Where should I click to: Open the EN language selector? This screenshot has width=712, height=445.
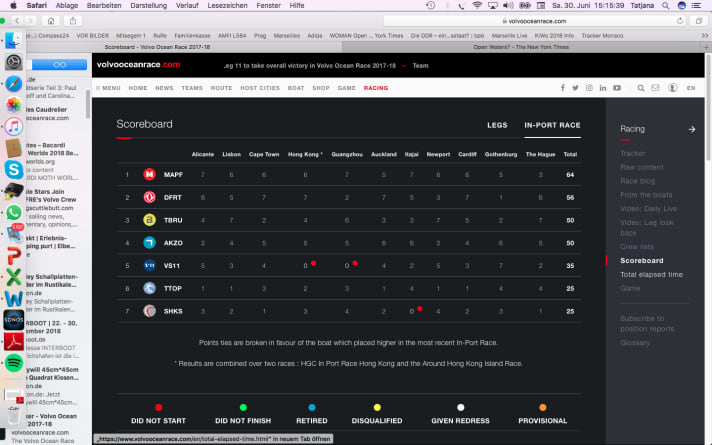coord(691,88)
